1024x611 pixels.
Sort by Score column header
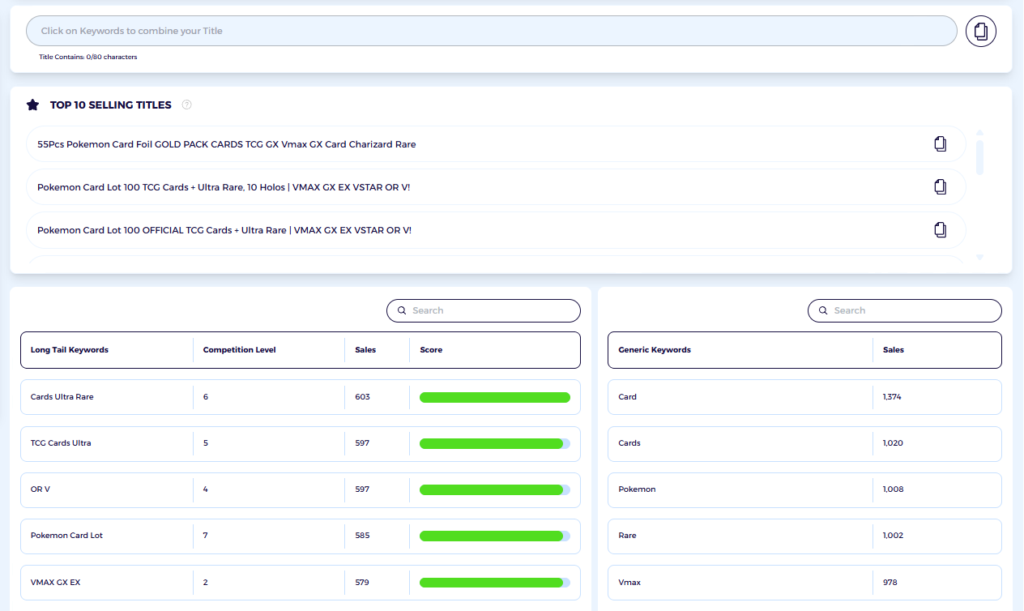(431, 350)
